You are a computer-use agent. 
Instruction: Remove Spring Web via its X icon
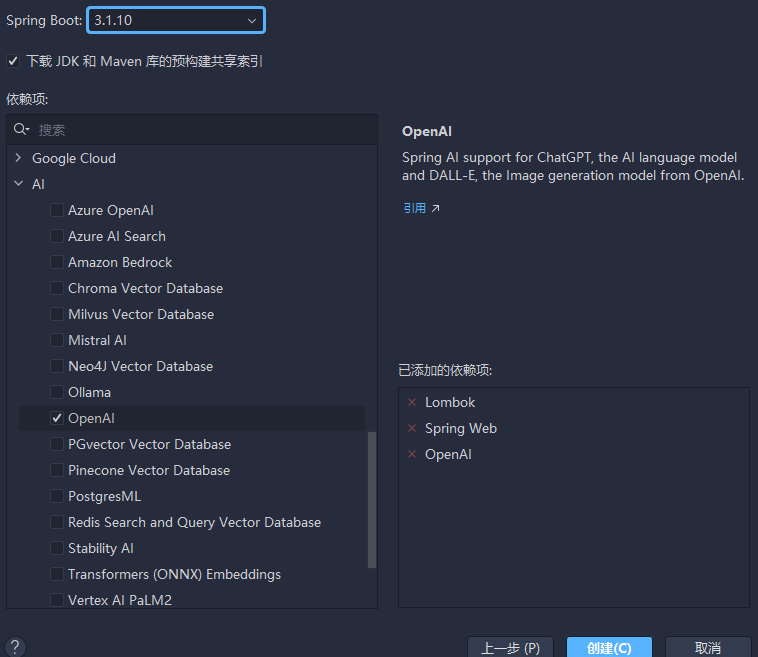click(x=412, y=428)
